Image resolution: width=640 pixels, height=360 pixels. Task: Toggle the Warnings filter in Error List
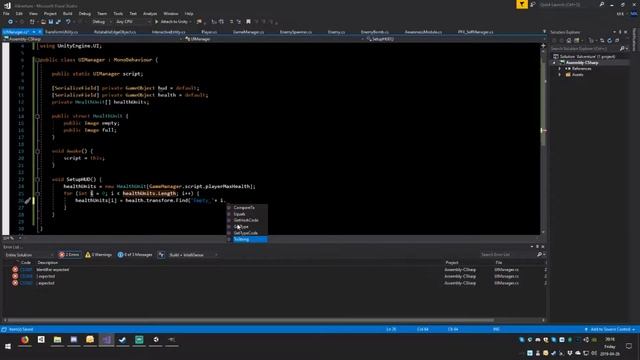pos(98,255)
